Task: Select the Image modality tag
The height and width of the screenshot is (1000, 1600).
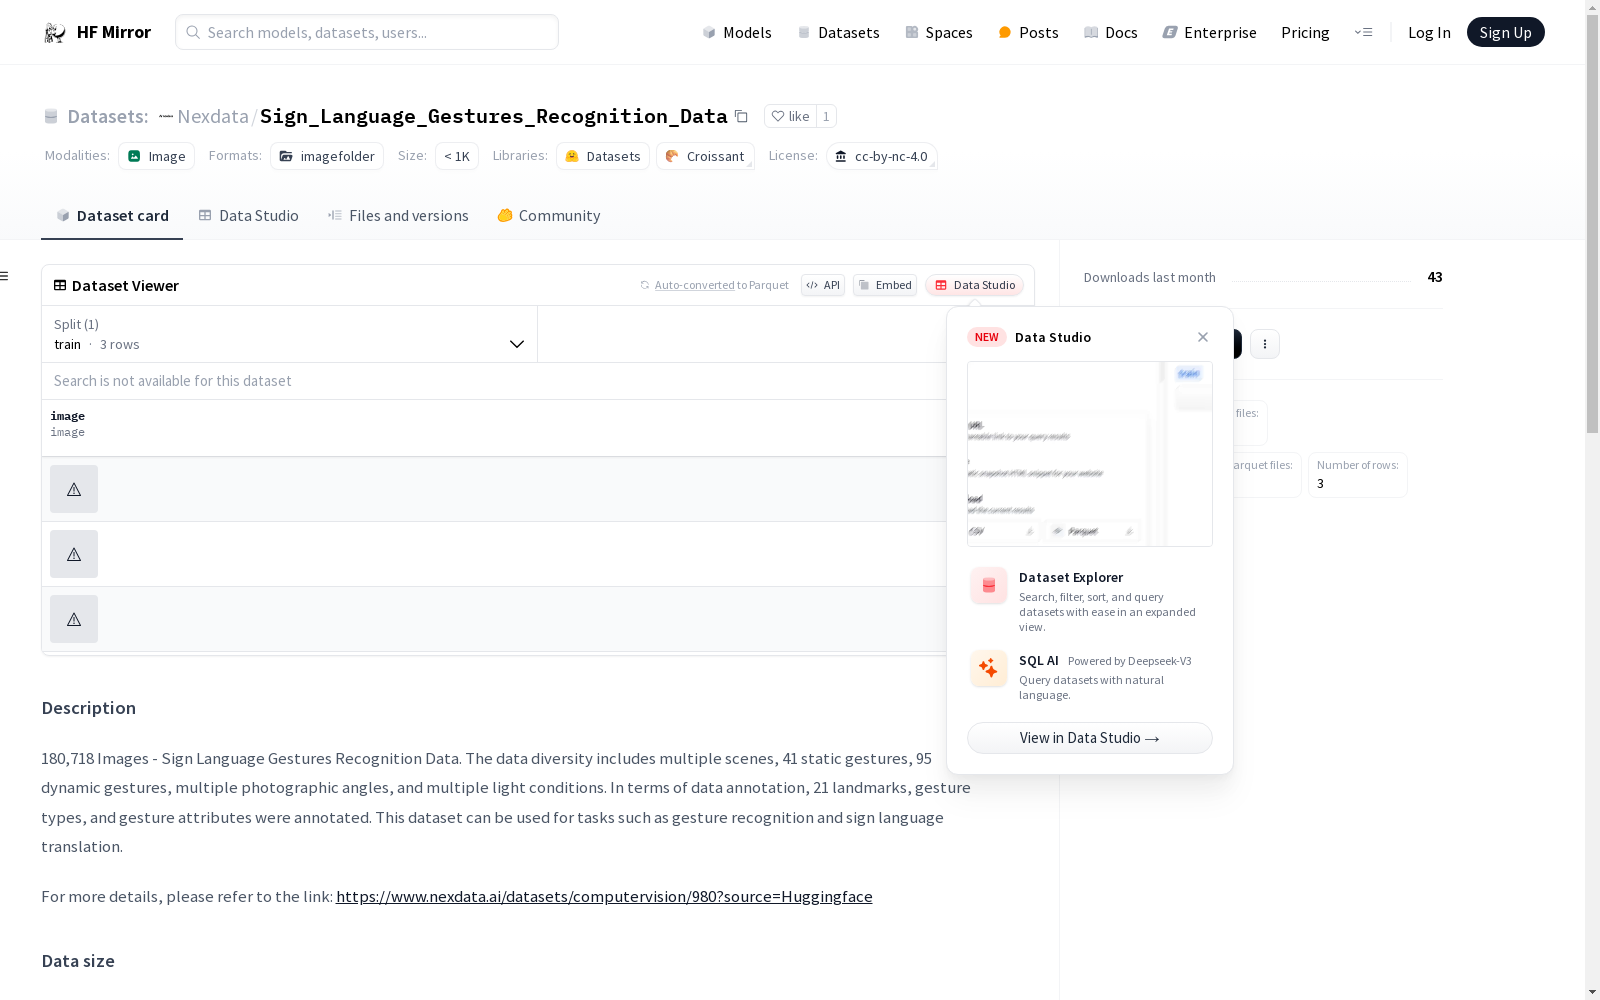Action: point(157,156)
